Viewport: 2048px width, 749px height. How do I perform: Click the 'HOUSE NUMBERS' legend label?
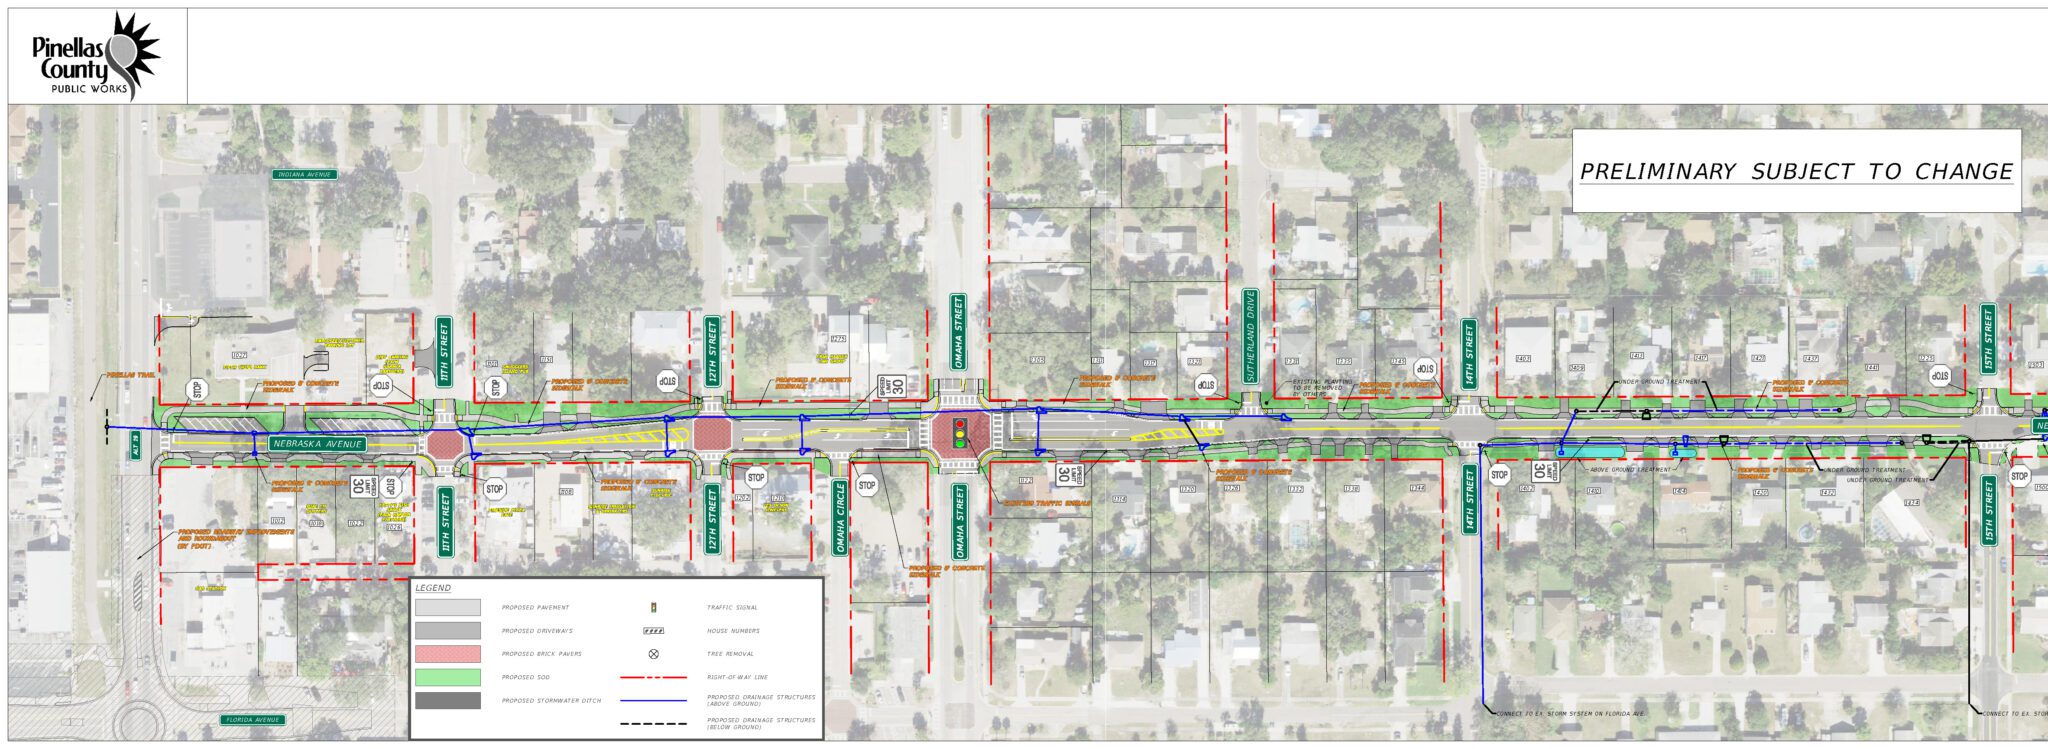coord(733,631)
